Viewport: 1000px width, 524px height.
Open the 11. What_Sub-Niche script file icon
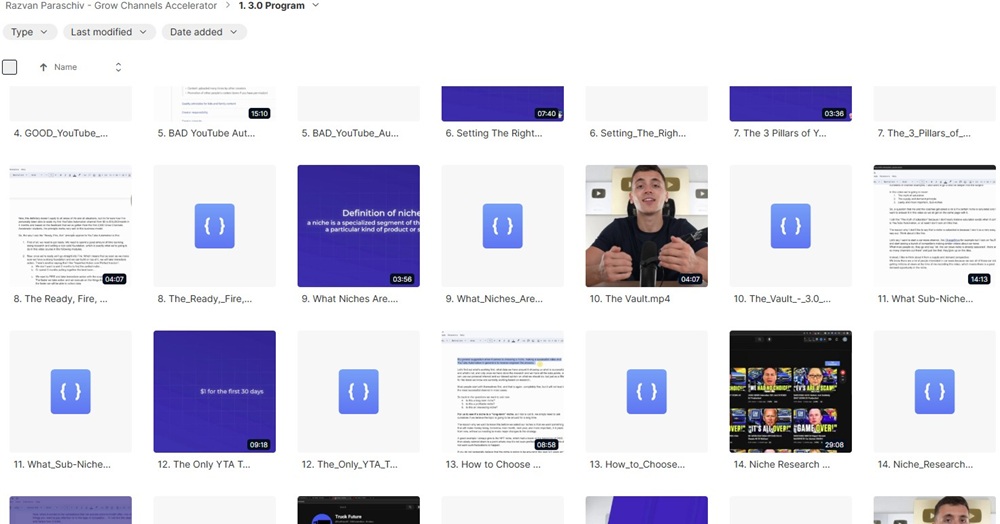pos(70,391)
